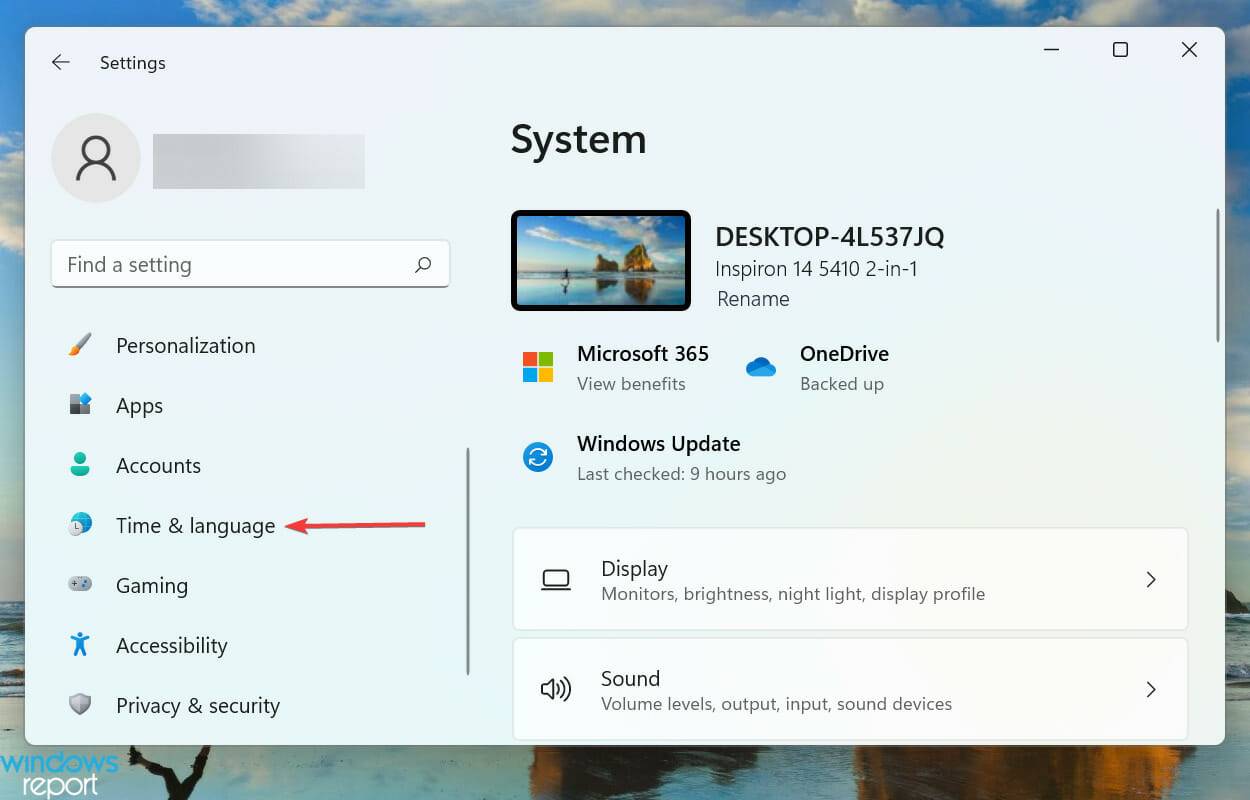This screenshot has width=1250, height=800.
Task: Open the Personalization section icon
Action: 79,345
